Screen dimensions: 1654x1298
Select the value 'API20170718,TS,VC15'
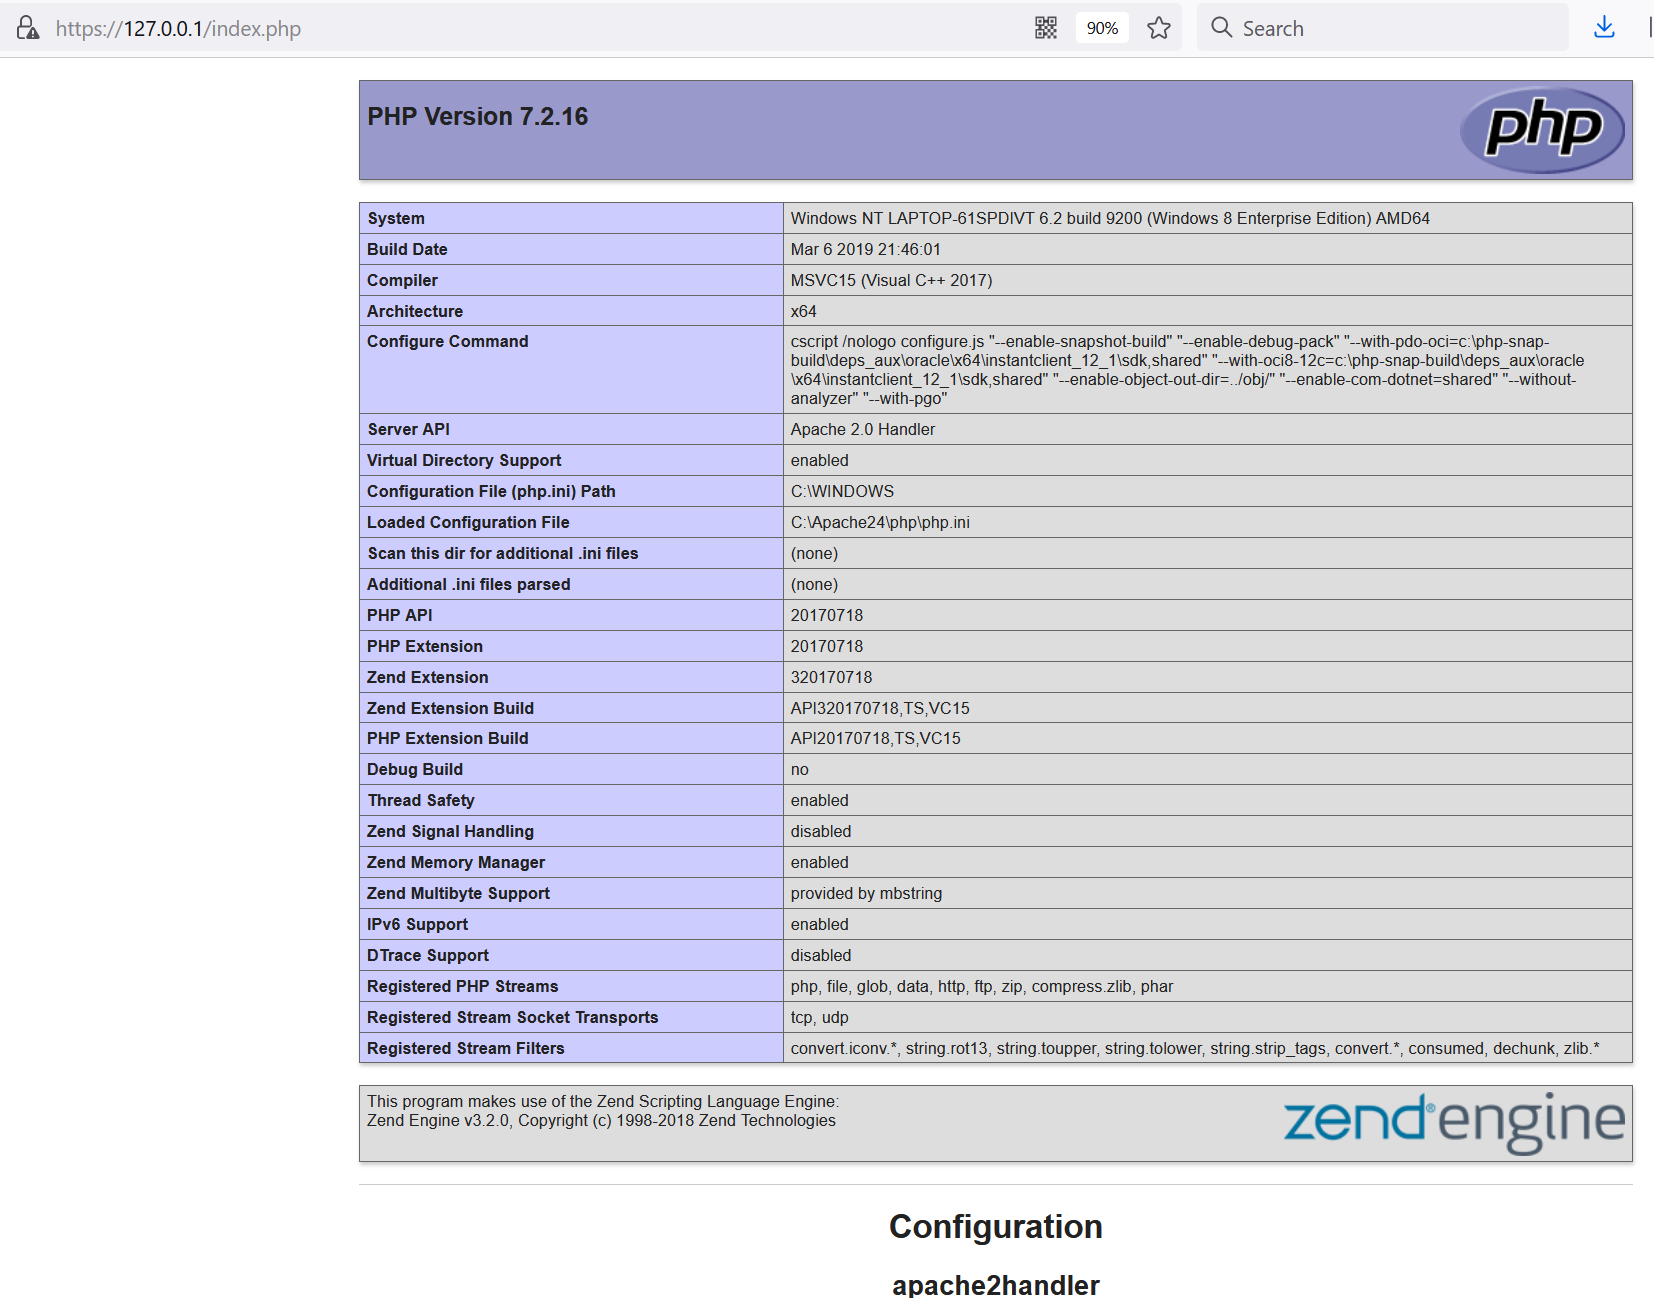click(x=876, y=738)
